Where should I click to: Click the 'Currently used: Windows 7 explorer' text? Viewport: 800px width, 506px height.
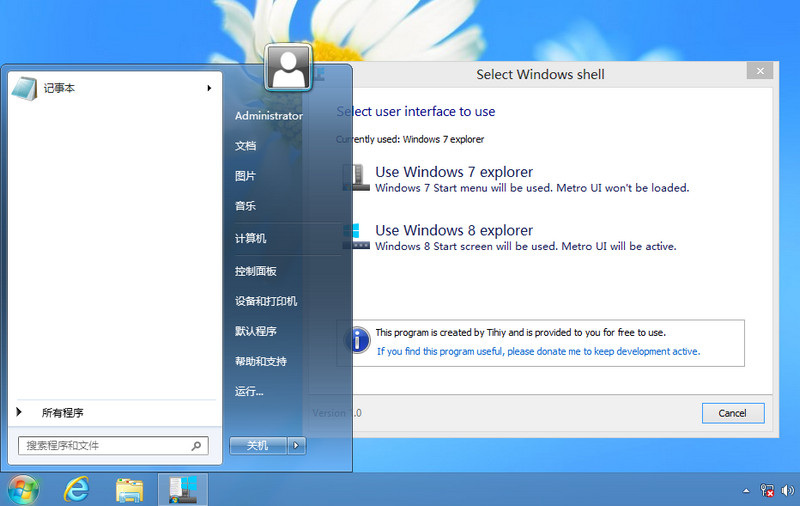click(x=410, y=139)
